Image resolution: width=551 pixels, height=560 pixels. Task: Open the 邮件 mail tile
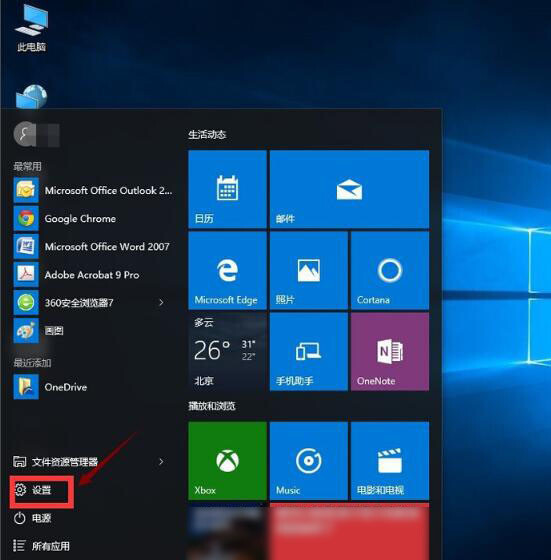(349, 189)
